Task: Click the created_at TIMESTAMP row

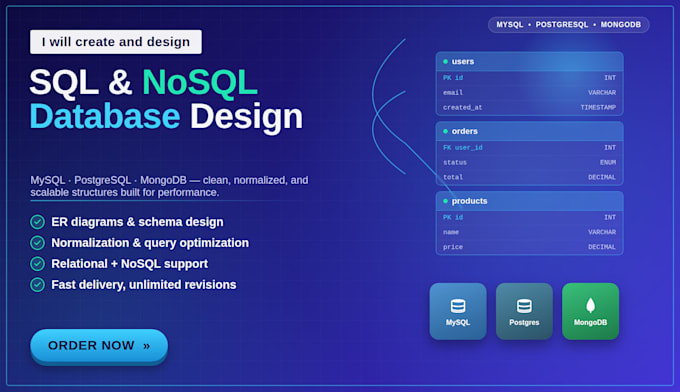Action: coord(530,108)
